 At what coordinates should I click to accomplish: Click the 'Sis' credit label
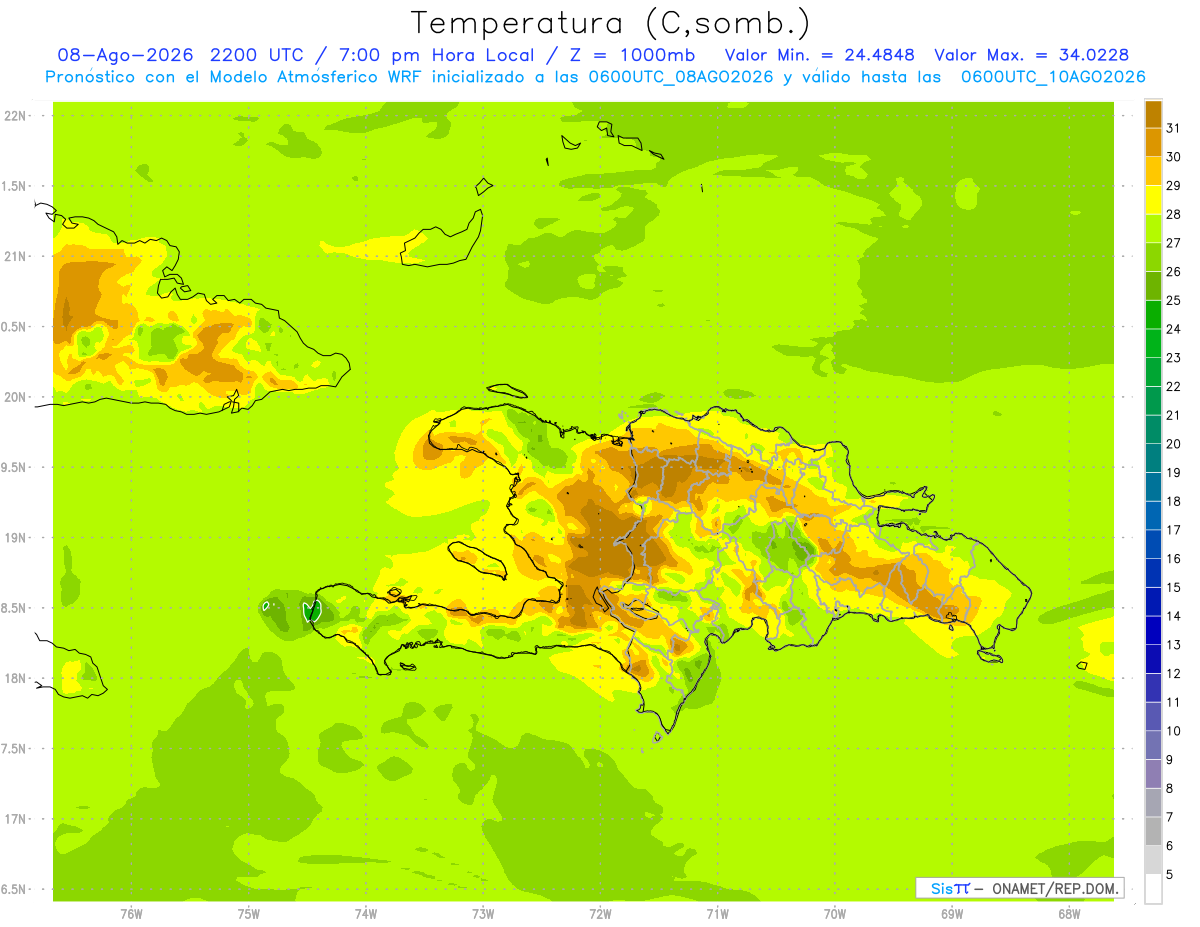click(940, 888)
